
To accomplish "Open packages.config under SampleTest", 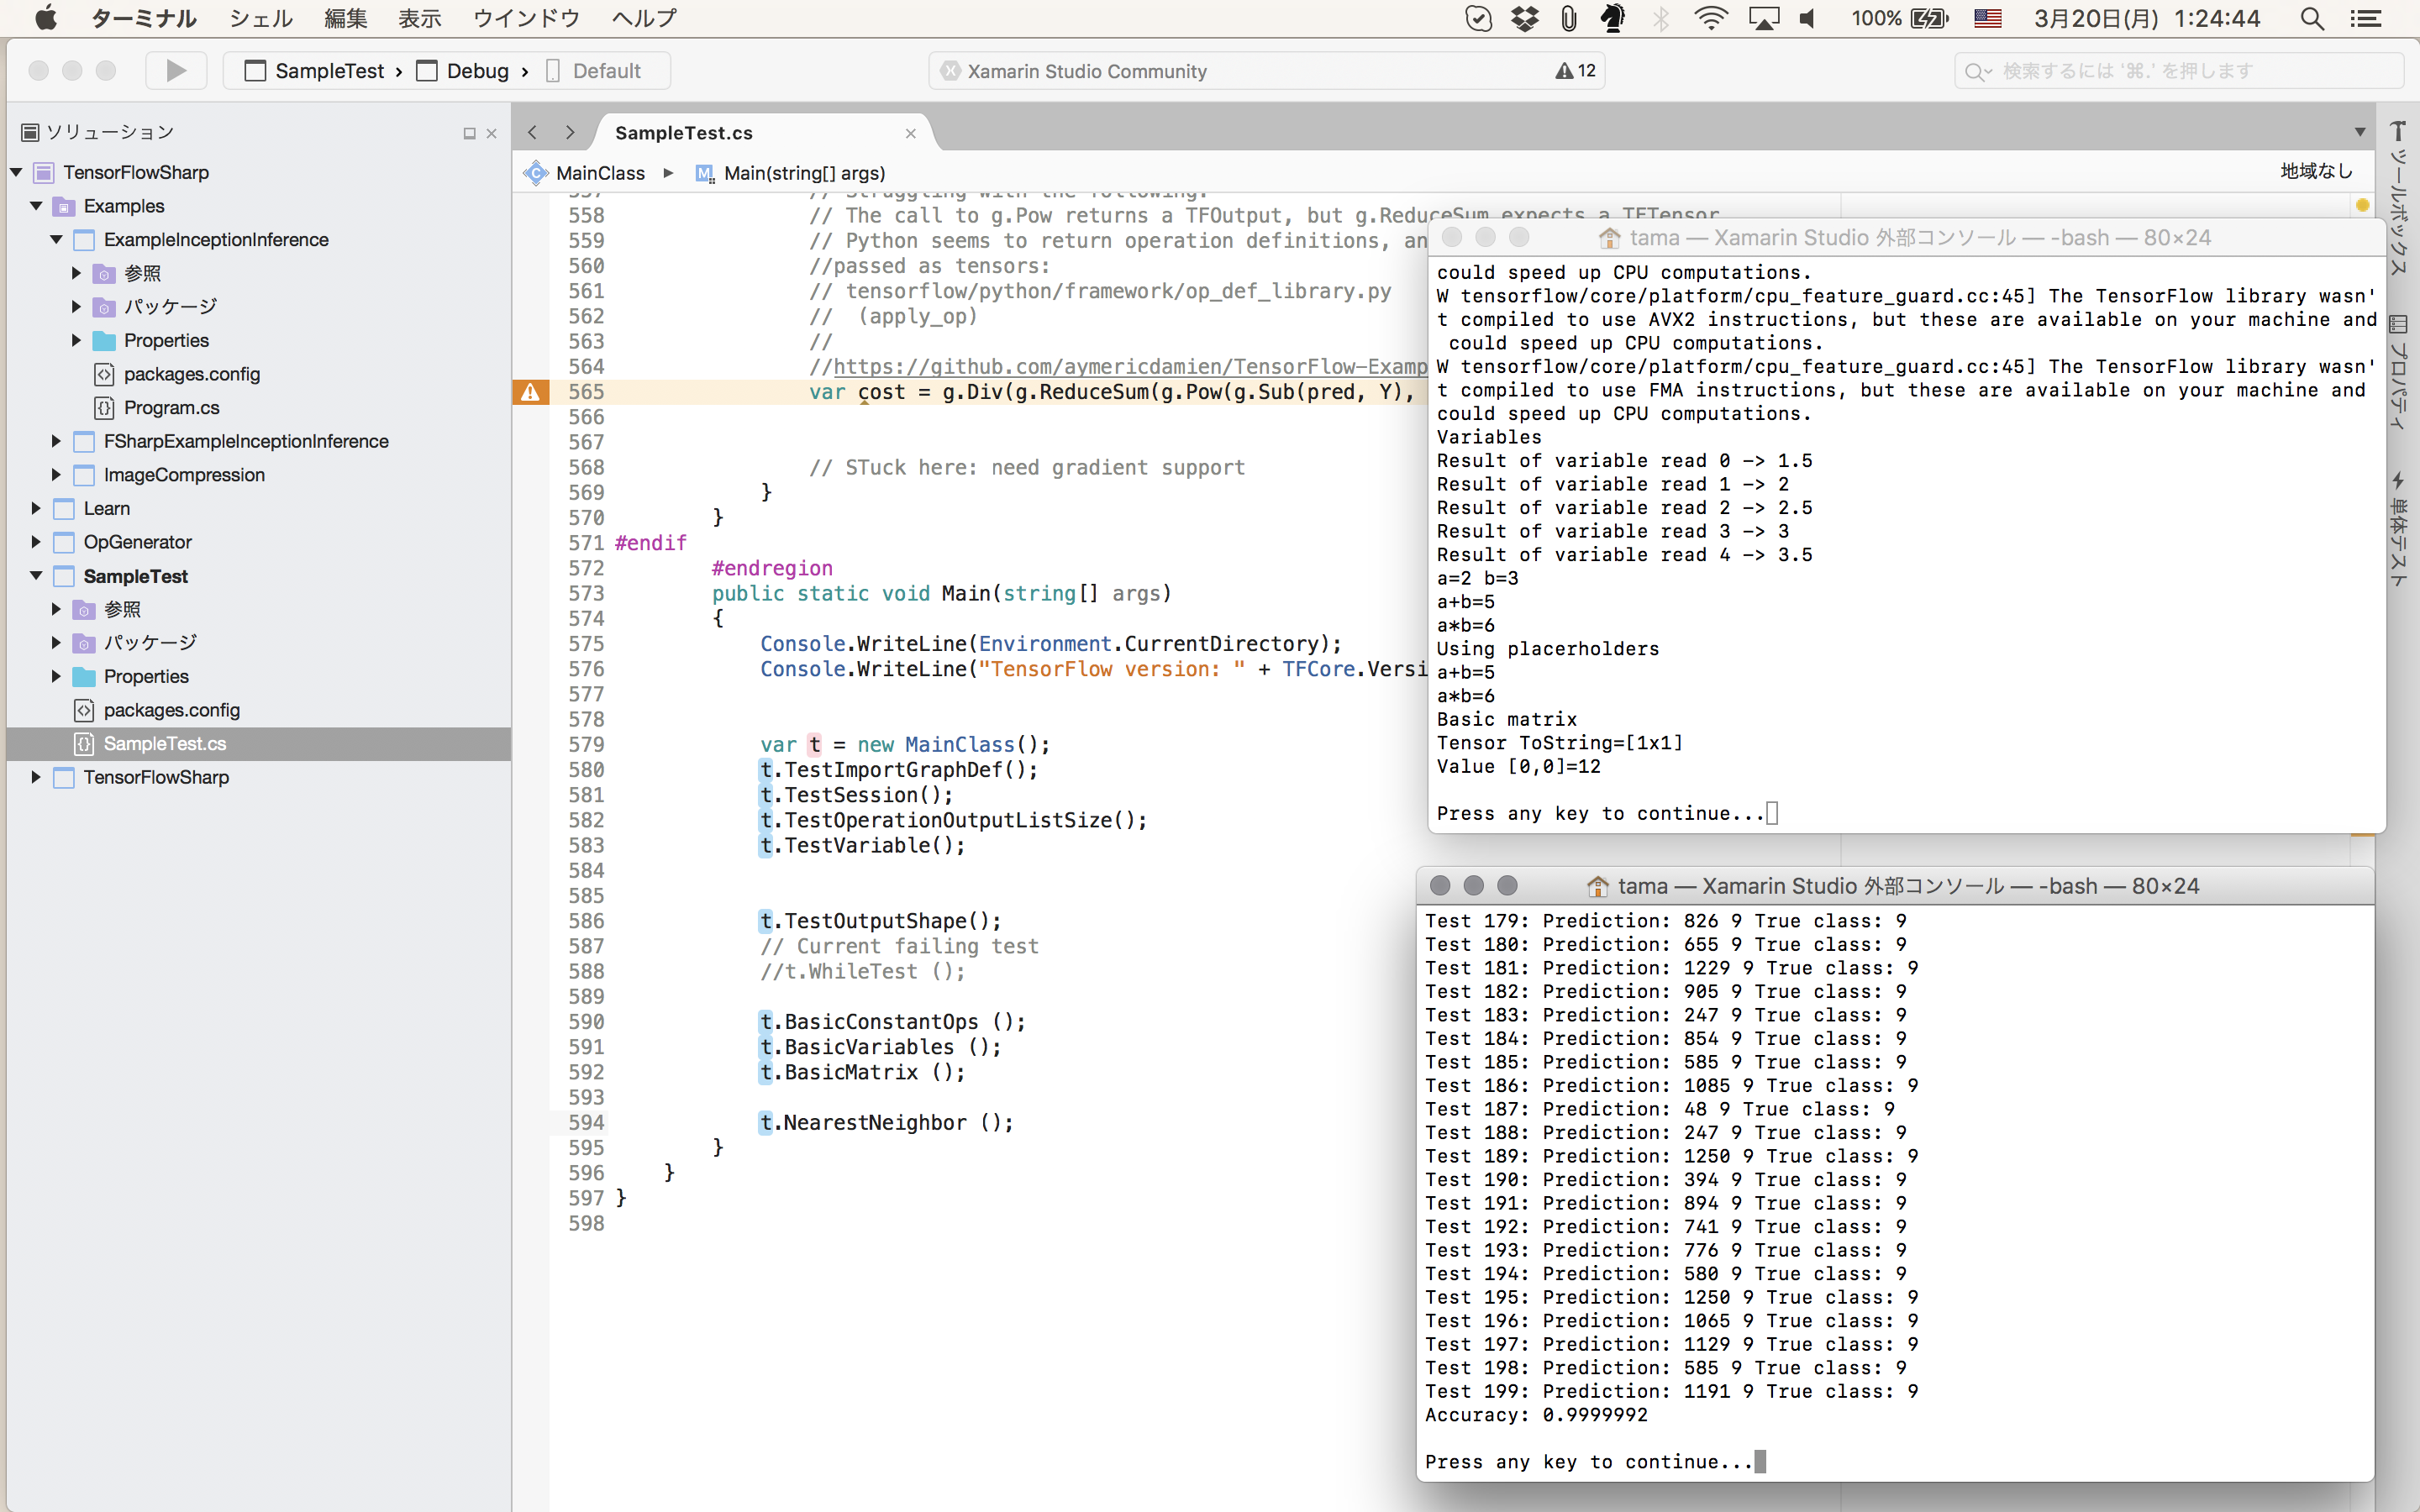I will click(x=172, y=710).
